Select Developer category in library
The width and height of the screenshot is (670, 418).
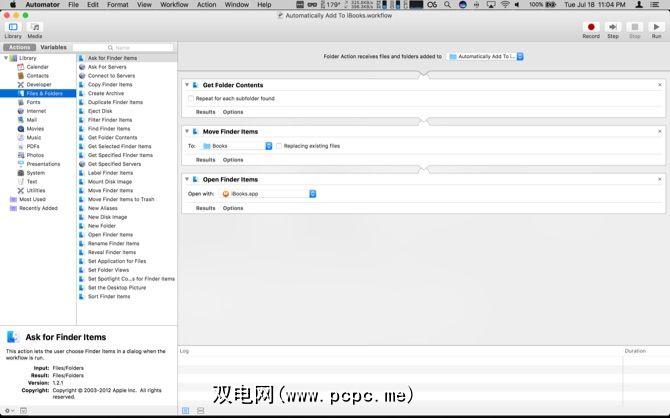[x=38, y=85]
